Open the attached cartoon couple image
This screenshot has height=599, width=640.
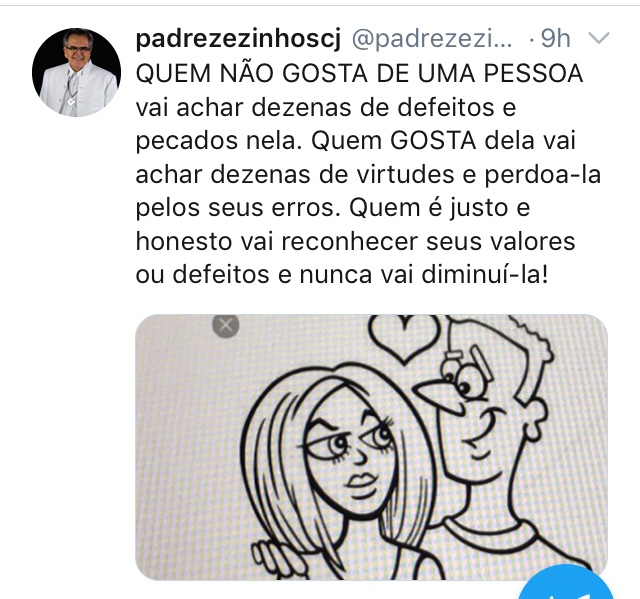(371, 447)
